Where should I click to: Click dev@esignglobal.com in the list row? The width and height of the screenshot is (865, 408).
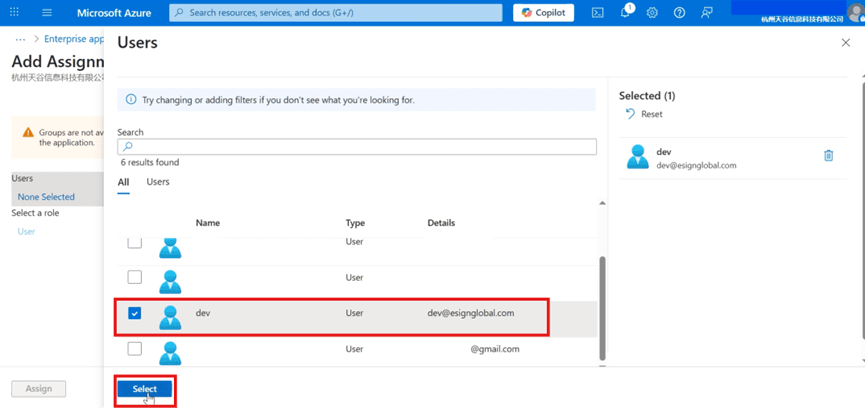pyautogui.click(x=471, y=313)
